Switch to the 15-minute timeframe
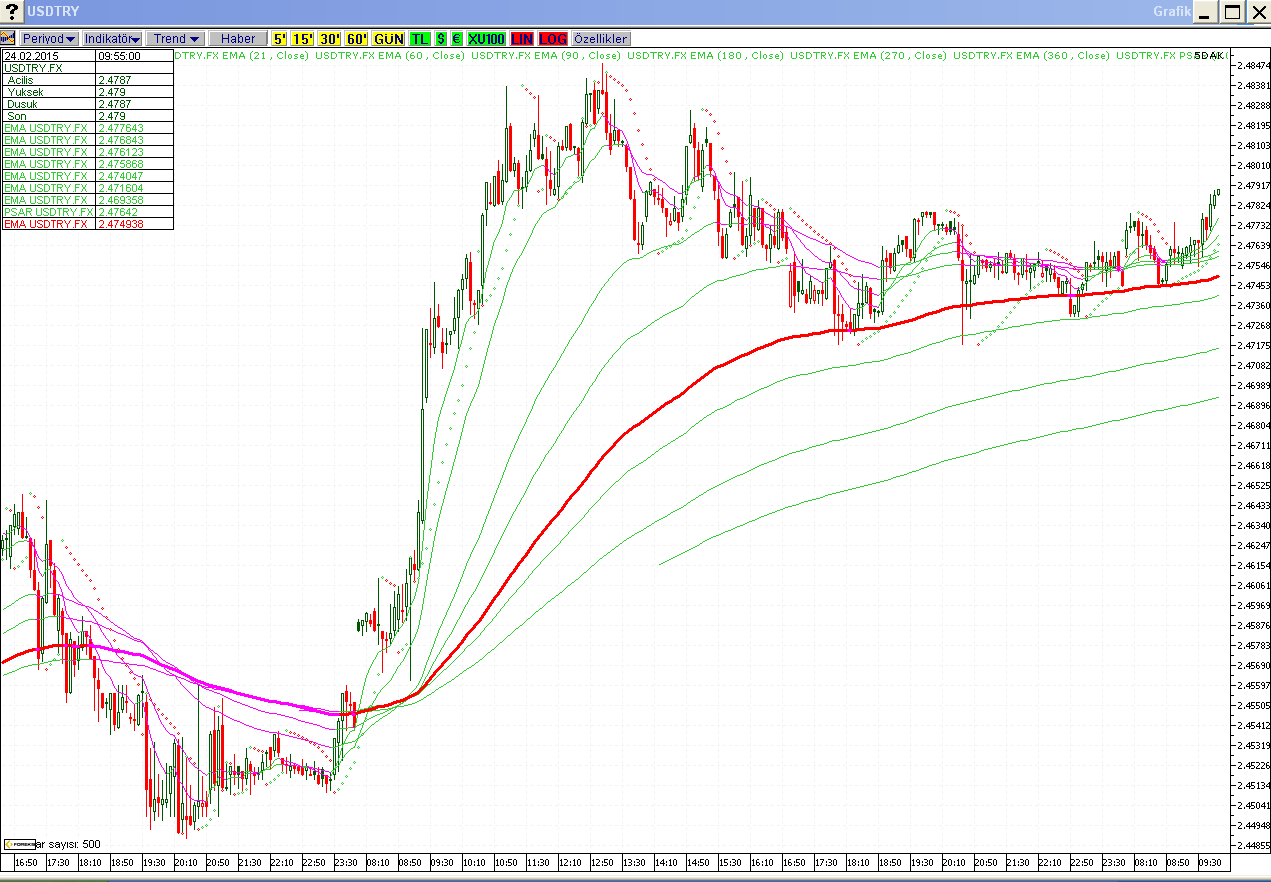This screenshot has height=882, width=1271. 302,38
